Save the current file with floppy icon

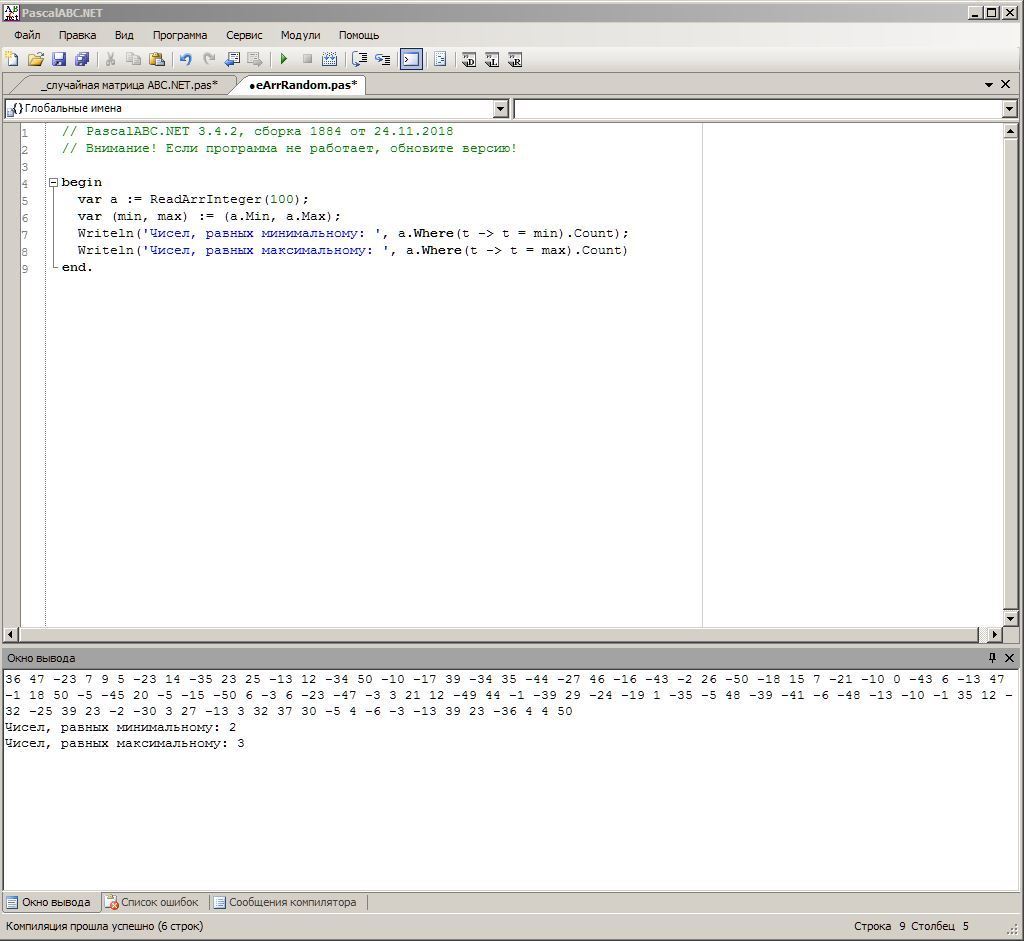coord(58,60)
